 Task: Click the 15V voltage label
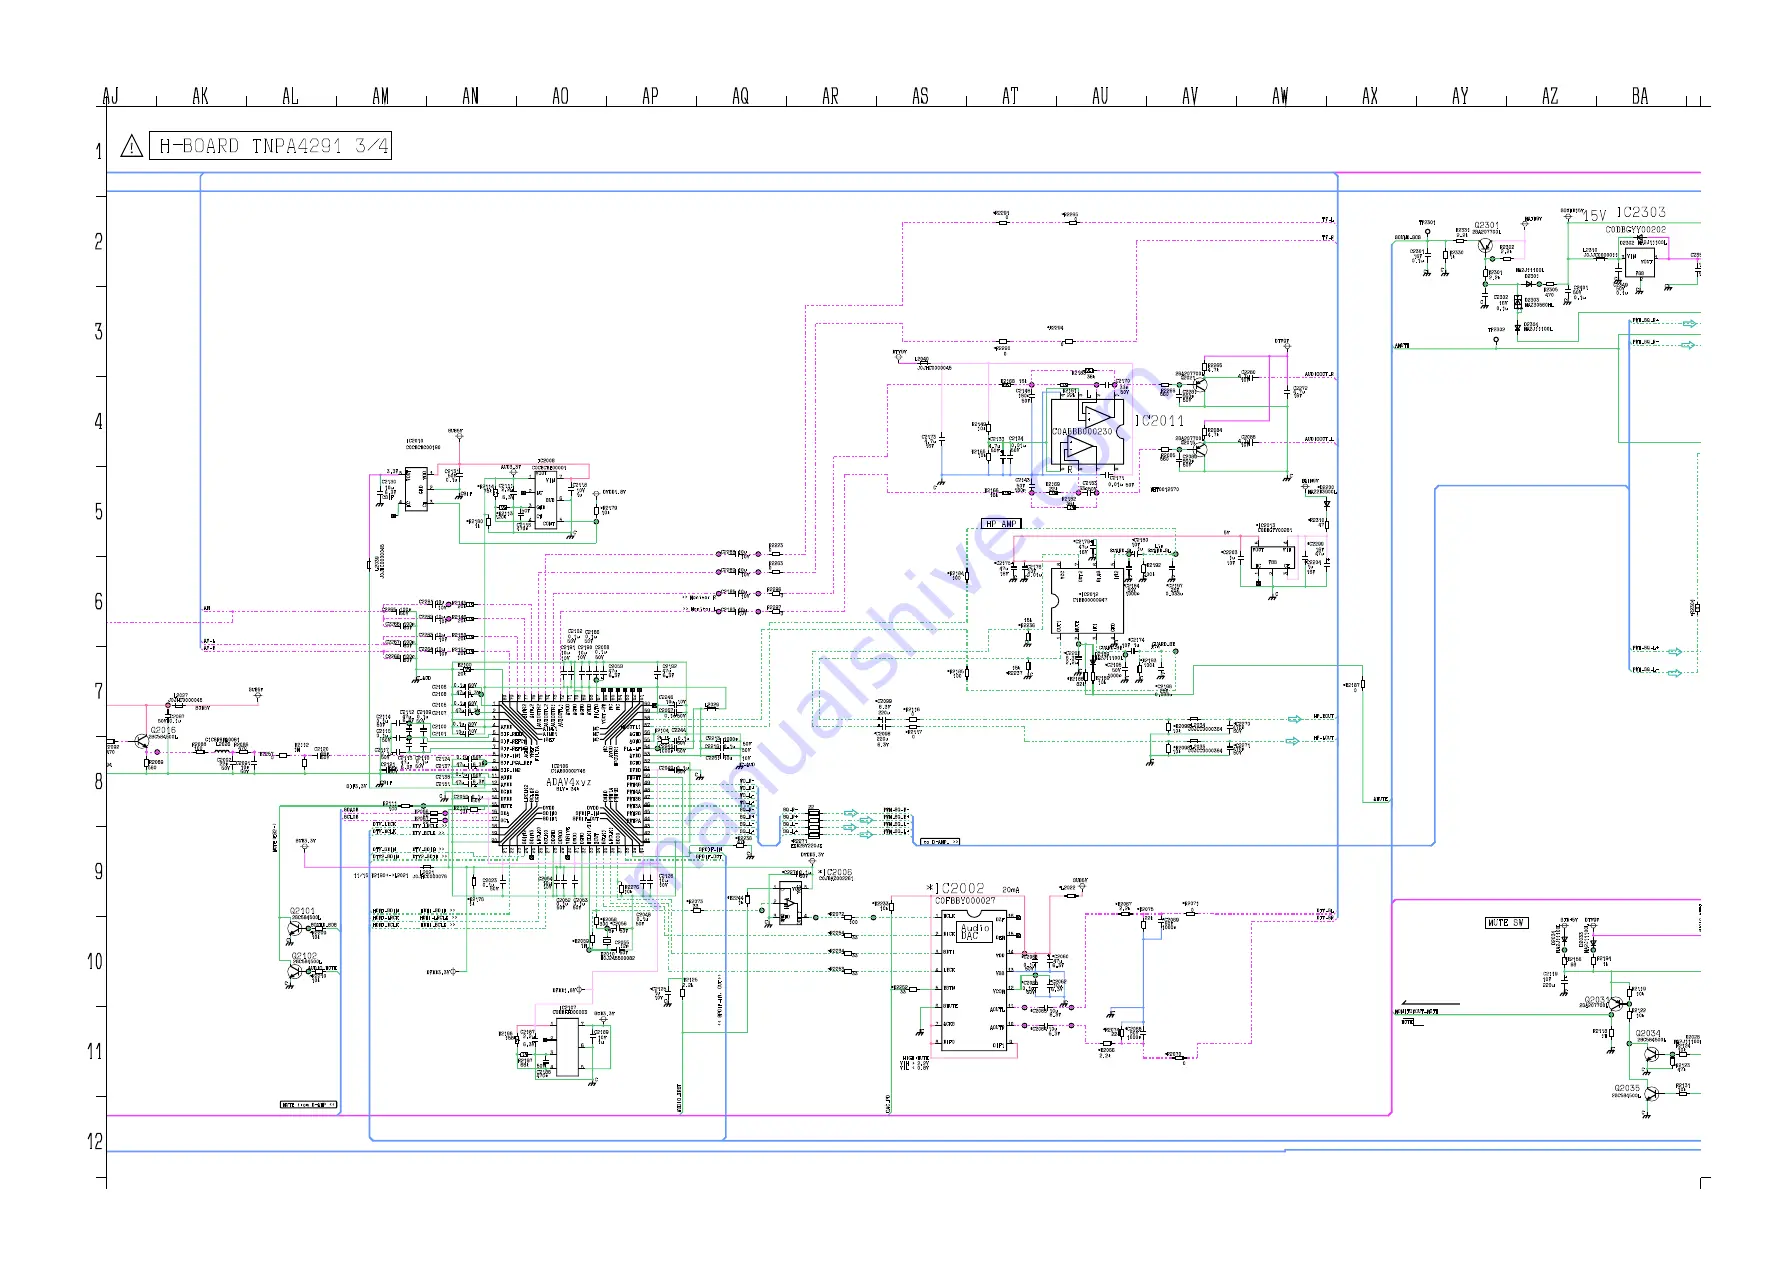(x=1594, y=216)
